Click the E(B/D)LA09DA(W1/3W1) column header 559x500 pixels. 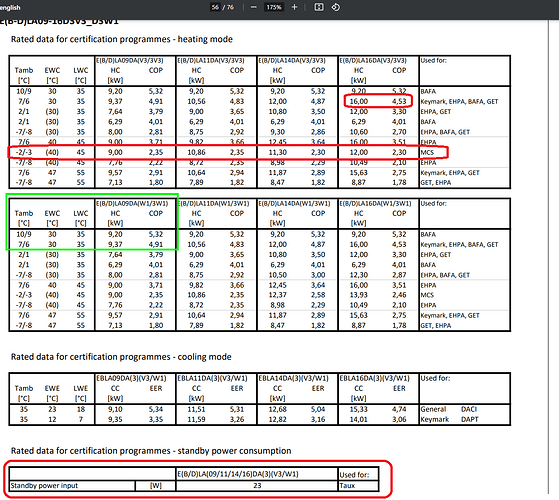[132, 203]
